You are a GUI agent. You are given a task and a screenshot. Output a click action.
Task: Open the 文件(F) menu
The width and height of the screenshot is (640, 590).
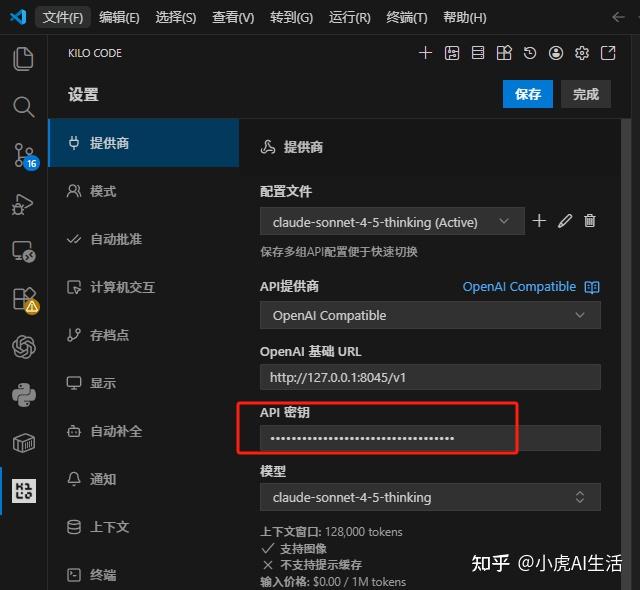(63, 18)
